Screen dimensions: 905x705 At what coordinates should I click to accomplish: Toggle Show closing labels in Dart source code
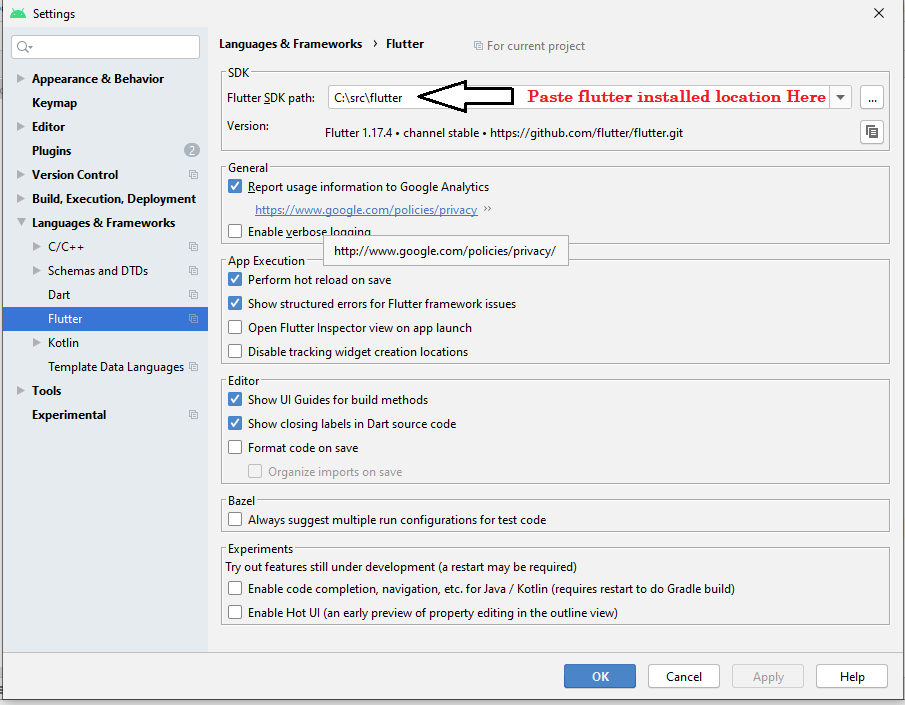[x=235, y=423]
